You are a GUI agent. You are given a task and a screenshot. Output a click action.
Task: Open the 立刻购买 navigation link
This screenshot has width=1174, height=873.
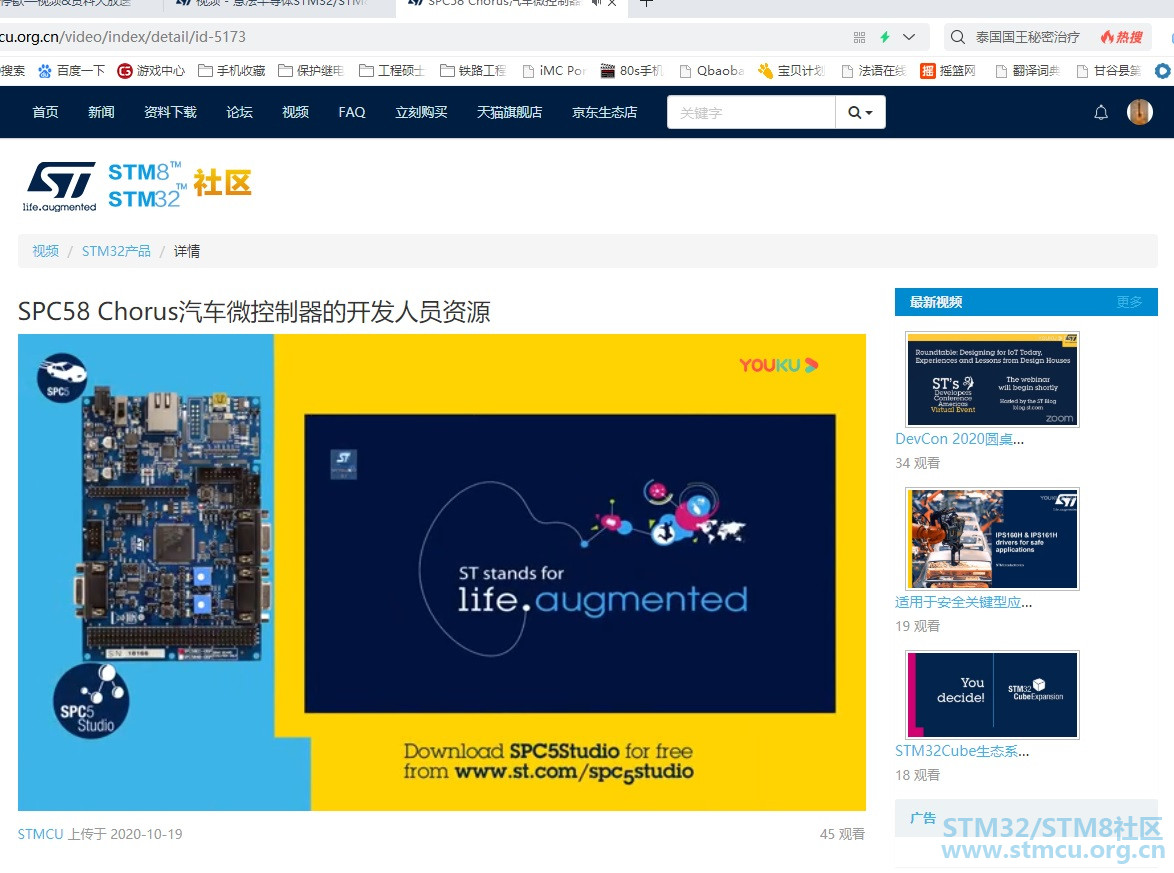(x=422, y=112)
